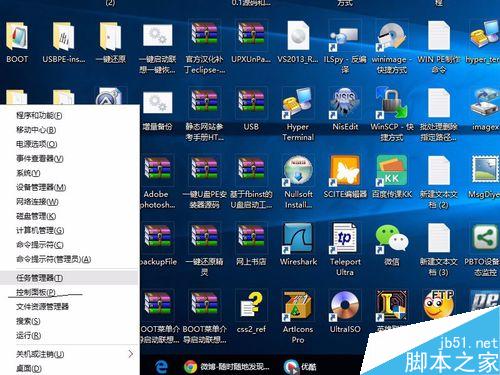Select the UltraISO shortcut icon
Screen dimensions: 500x375
(x=345, y=307)
